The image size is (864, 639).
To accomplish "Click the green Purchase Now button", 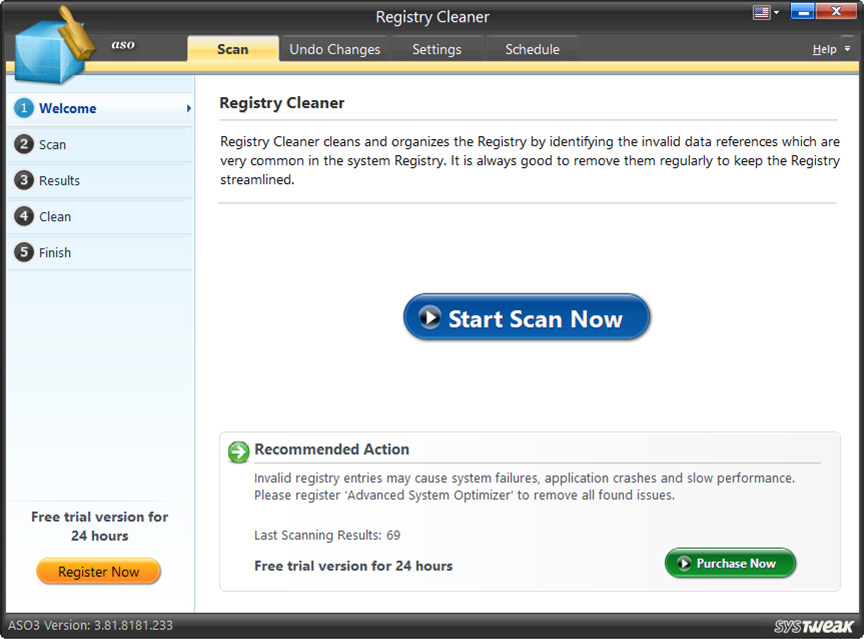I will pos(730,563).
